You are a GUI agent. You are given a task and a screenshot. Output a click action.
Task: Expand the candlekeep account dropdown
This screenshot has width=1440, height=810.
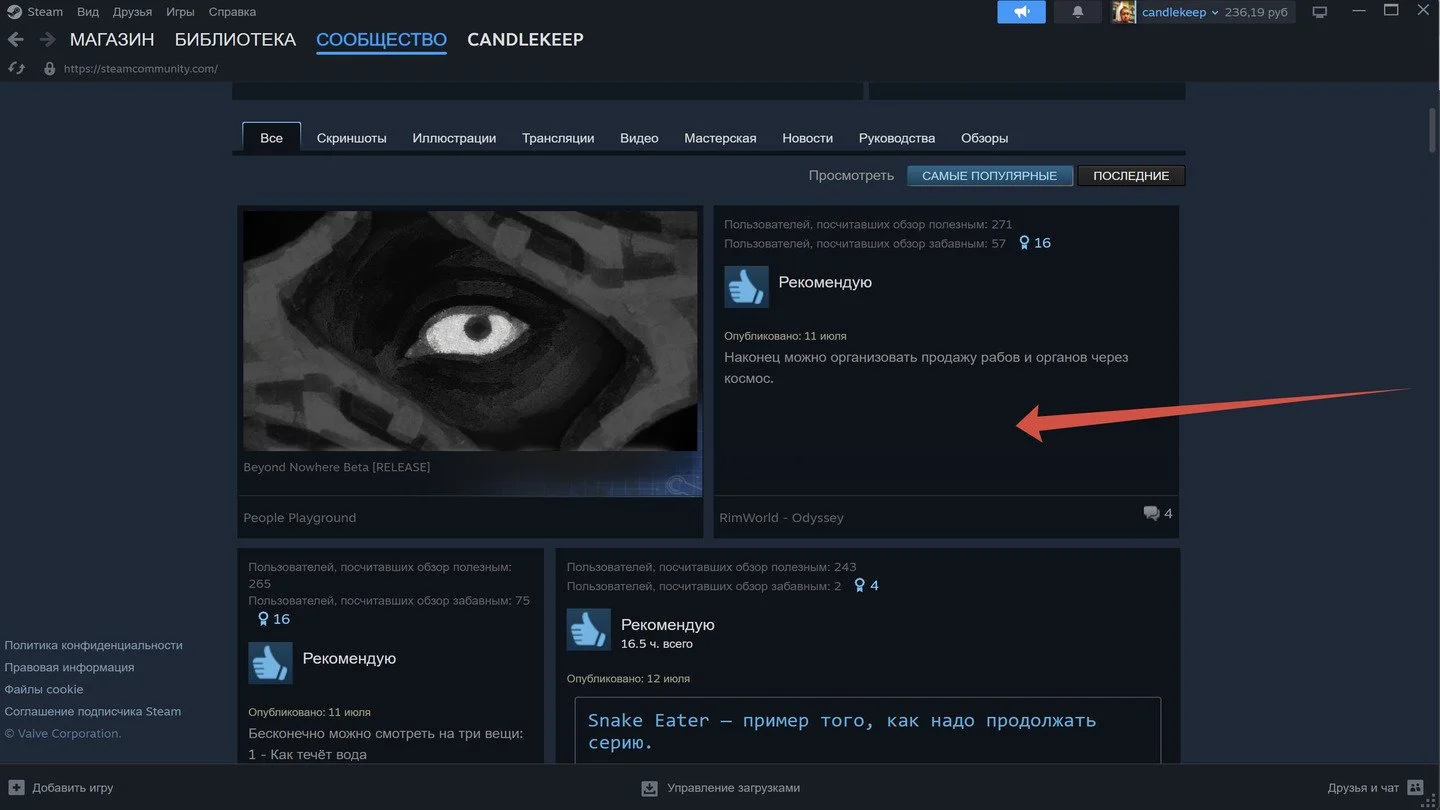pyautogui.click(x=1180, y=13)
